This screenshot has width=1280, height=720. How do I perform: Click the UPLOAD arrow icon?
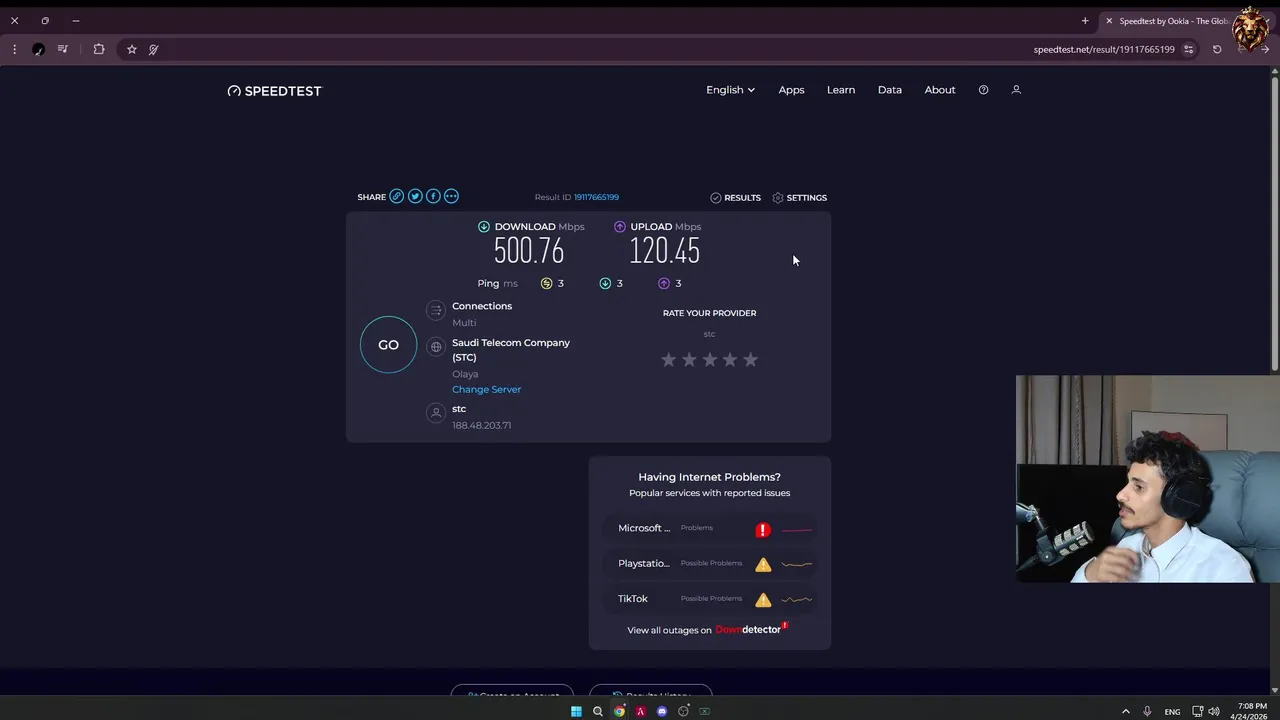pyautogui.click(x=620, y=227)
